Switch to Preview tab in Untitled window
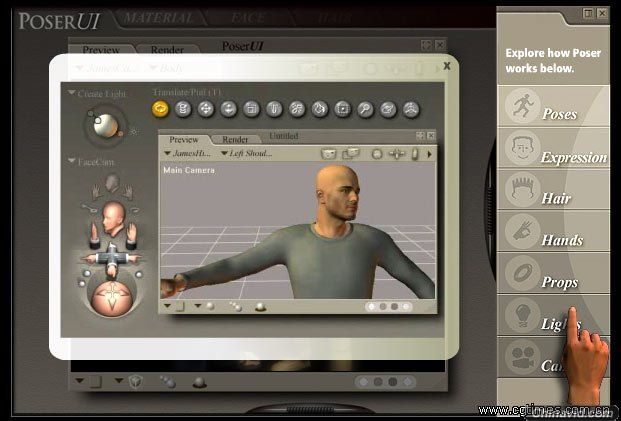This screenshot has height=421, width=621. (184, 140)
